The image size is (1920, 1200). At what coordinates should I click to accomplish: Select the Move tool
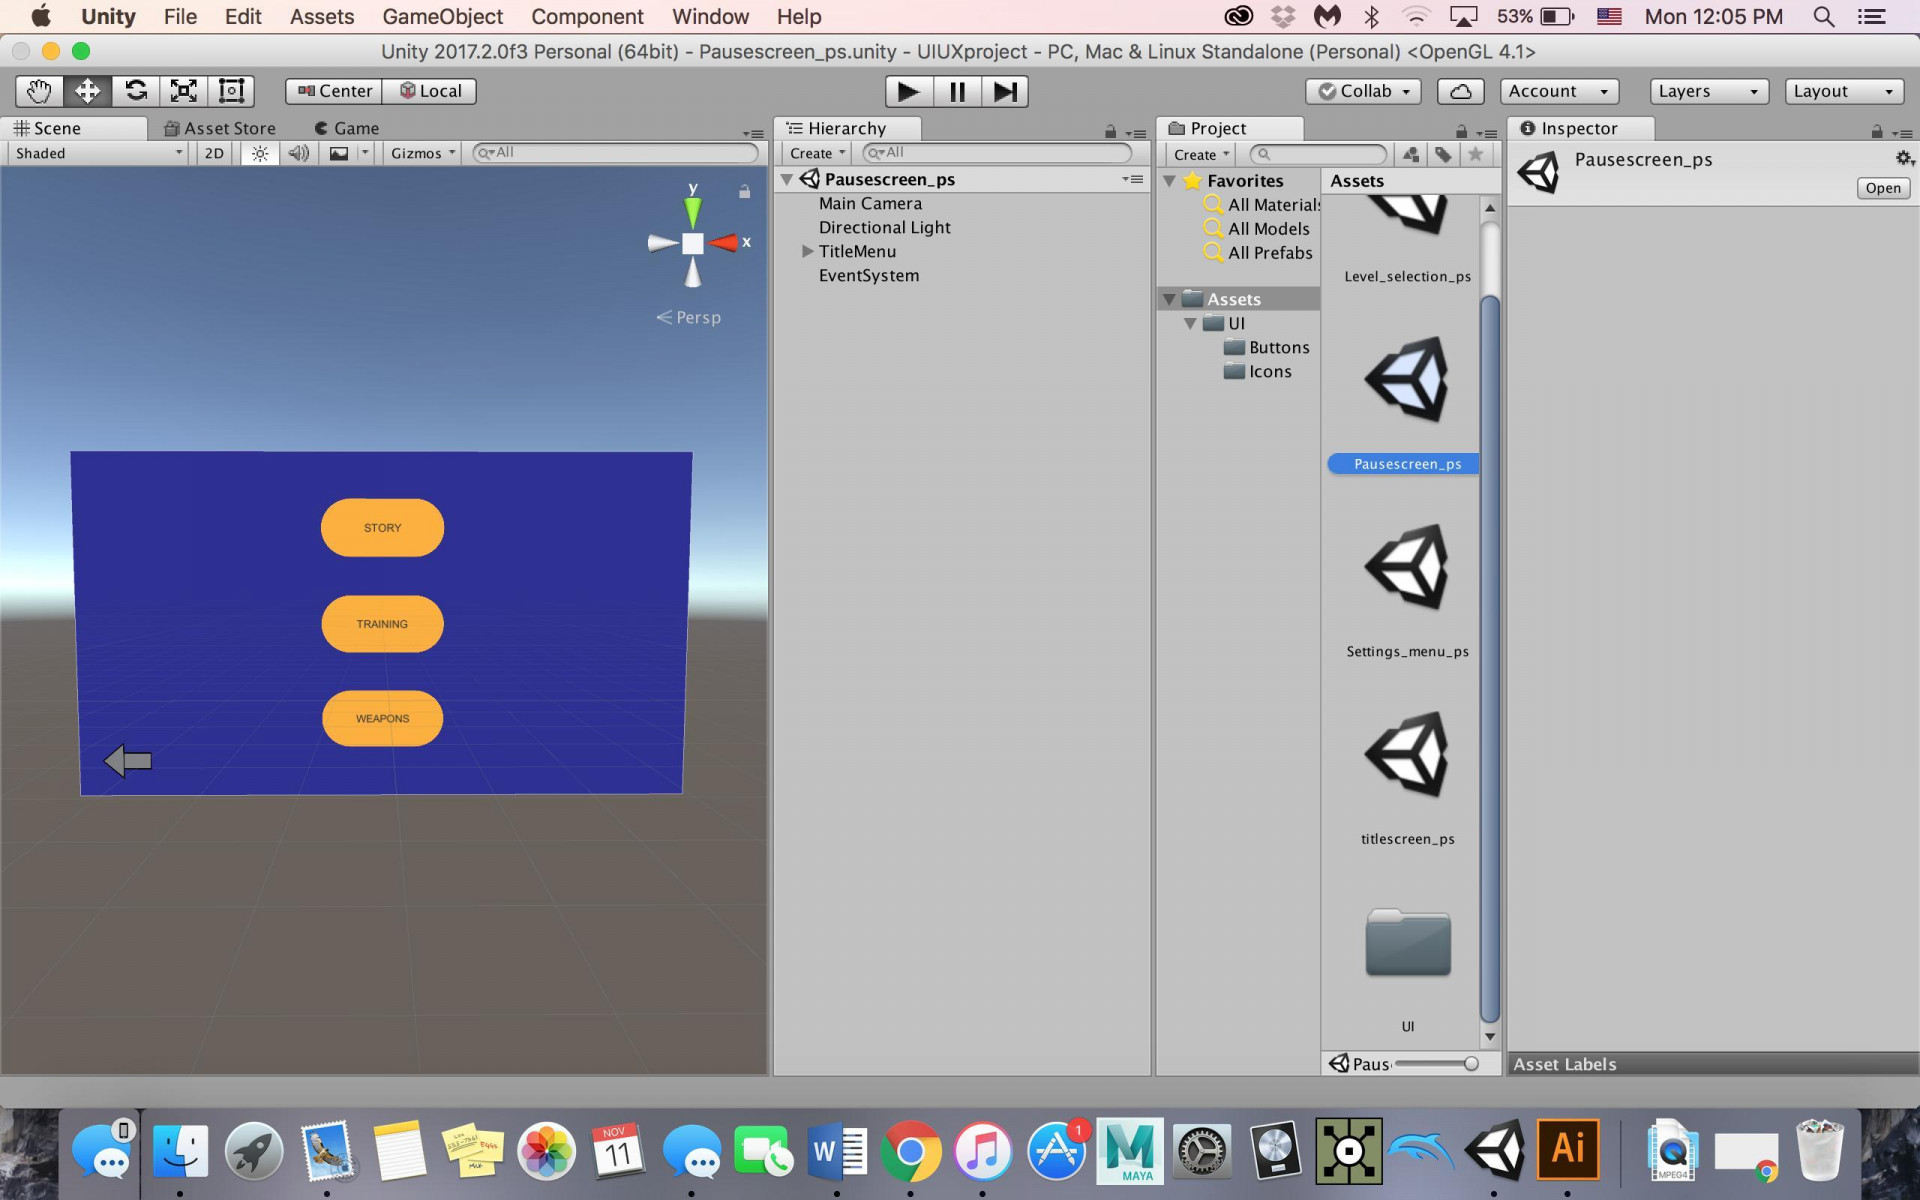pyautogui.click(x=87, y=91)
